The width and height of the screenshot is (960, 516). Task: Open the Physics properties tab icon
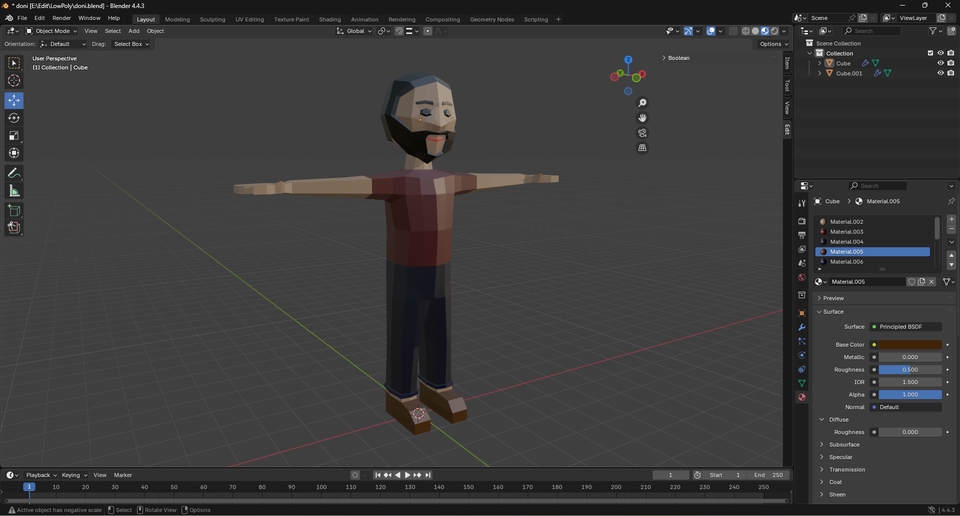tap(801, 355)
